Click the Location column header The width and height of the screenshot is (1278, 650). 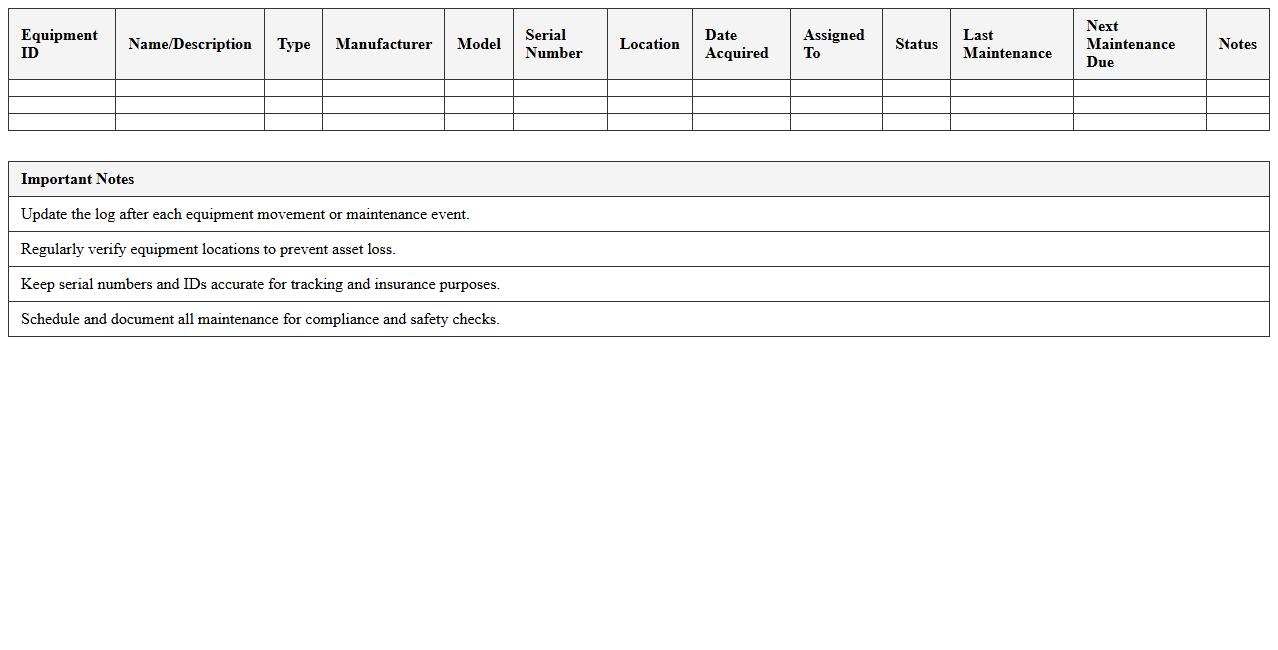click(x=649, y=44)
